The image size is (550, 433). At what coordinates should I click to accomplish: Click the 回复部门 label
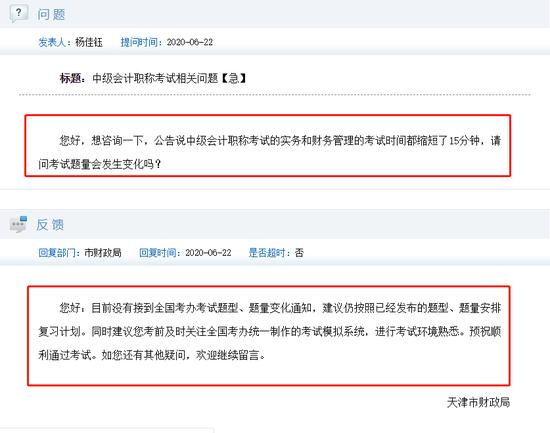57,253
